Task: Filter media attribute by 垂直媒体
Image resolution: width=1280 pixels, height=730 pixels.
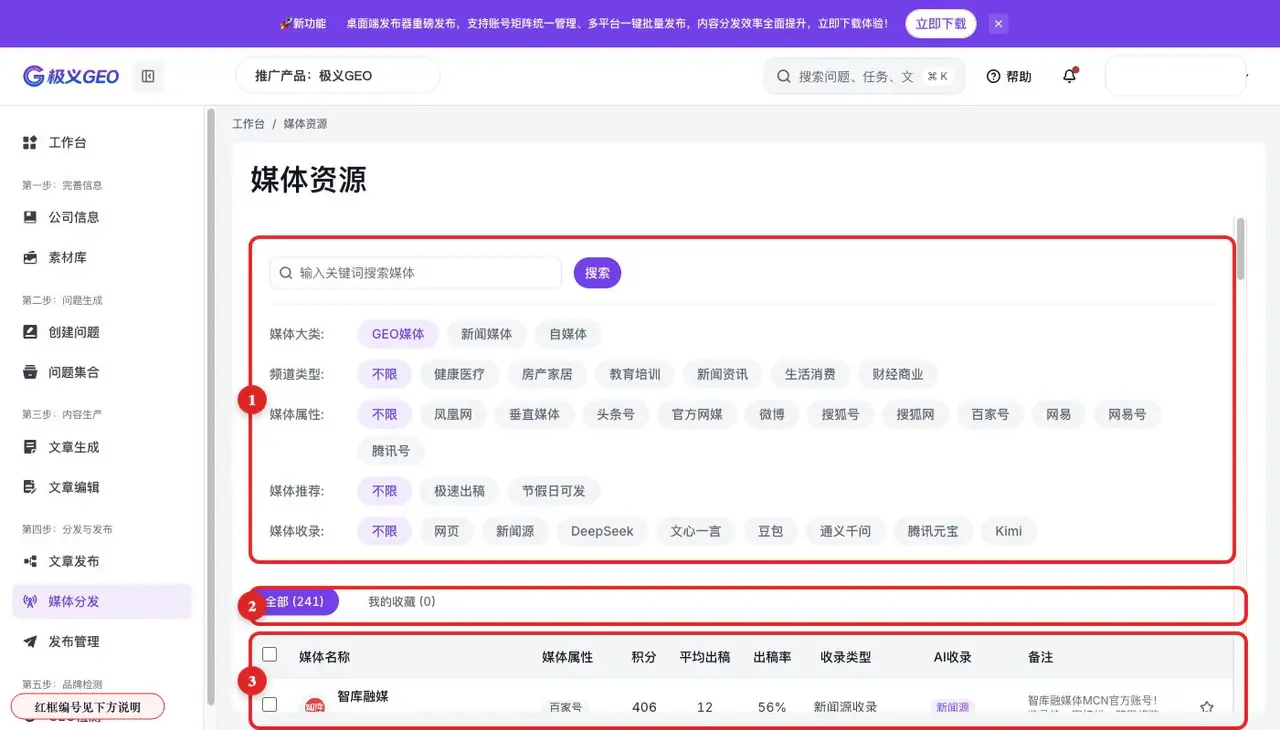Action: click(534, 414)
